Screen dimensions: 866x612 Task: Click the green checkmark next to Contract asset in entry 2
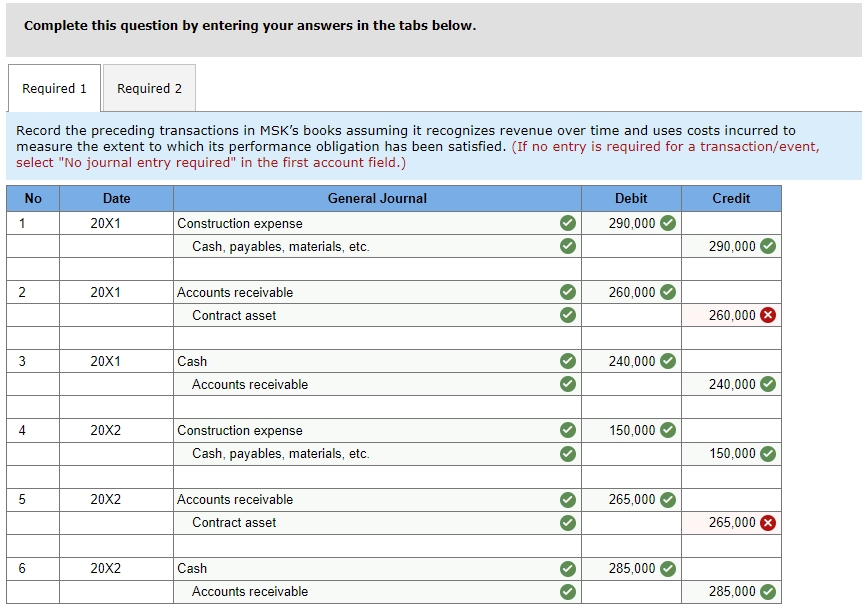point(568,315)
